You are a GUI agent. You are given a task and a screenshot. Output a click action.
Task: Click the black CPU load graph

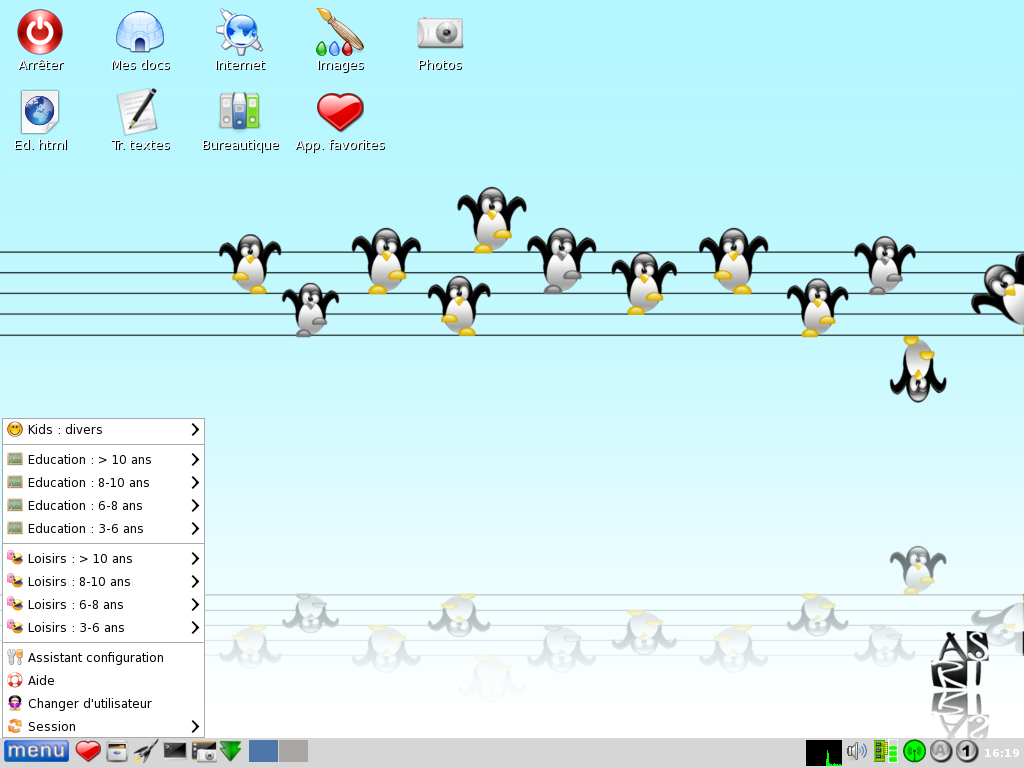point(824,753)
